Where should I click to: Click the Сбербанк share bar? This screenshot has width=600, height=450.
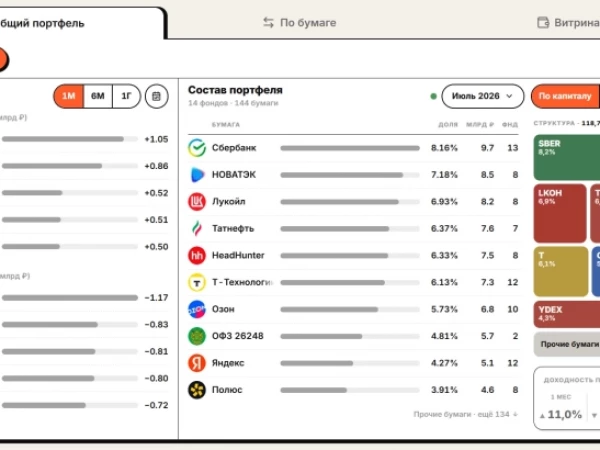coord(350,148)
